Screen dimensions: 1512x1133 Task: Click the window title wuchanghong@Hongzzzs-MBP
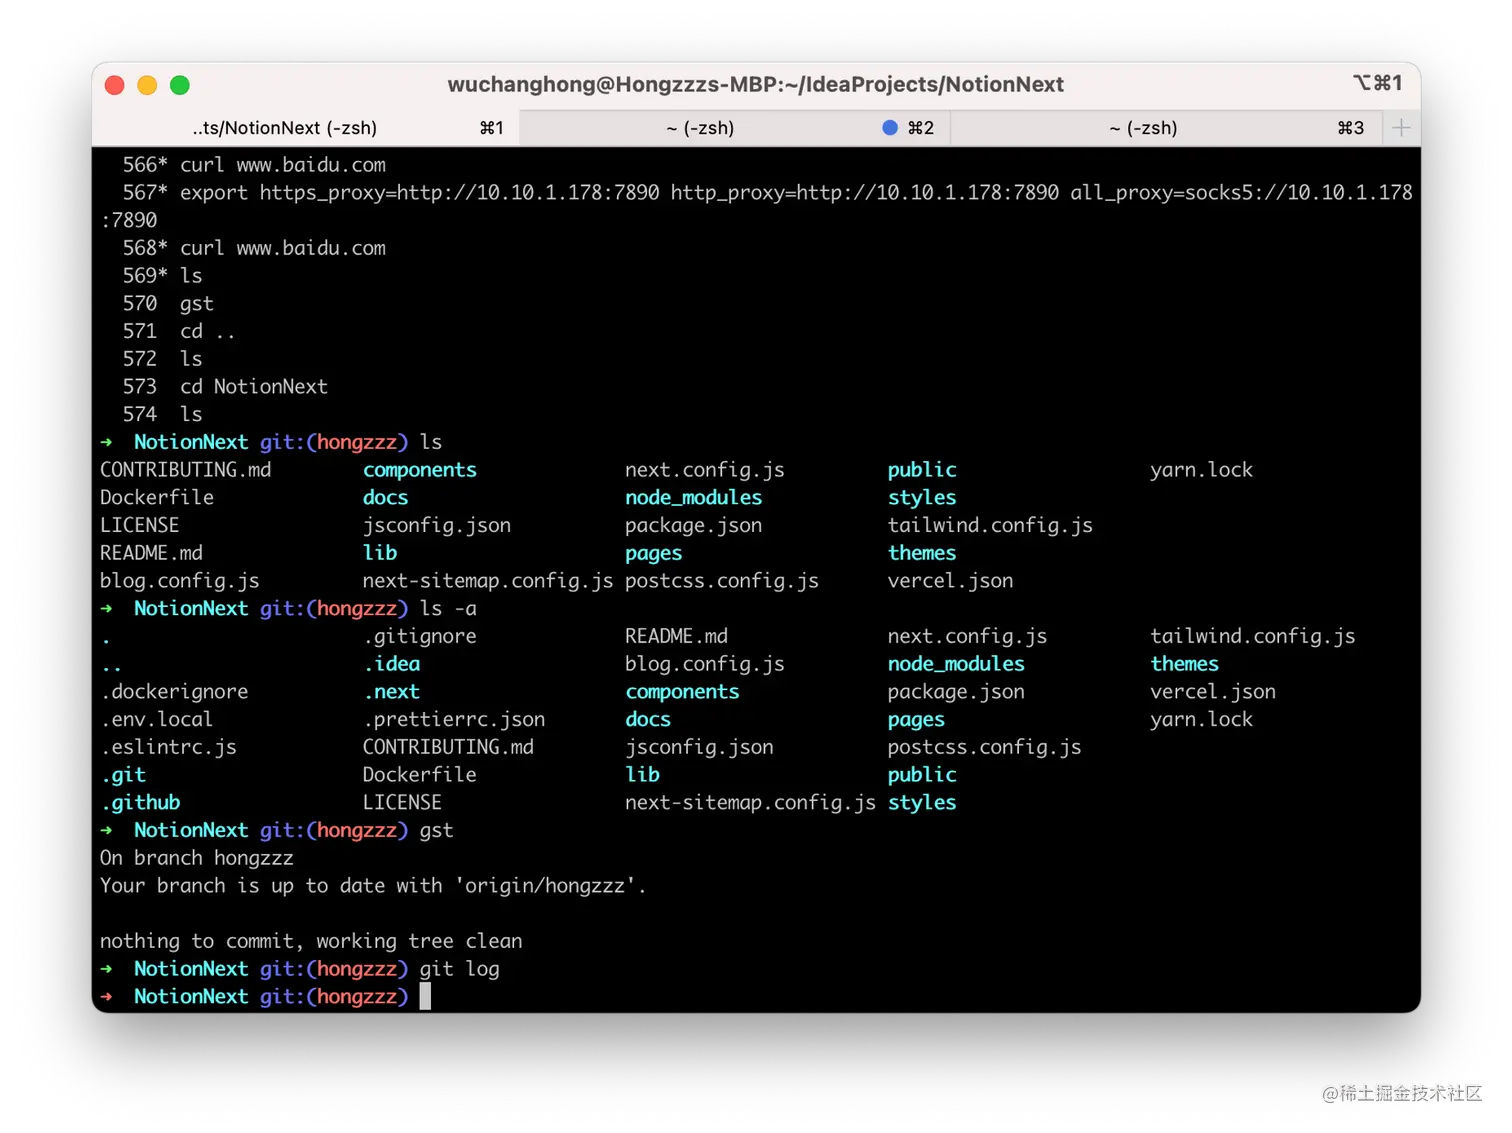coord(756,85)
